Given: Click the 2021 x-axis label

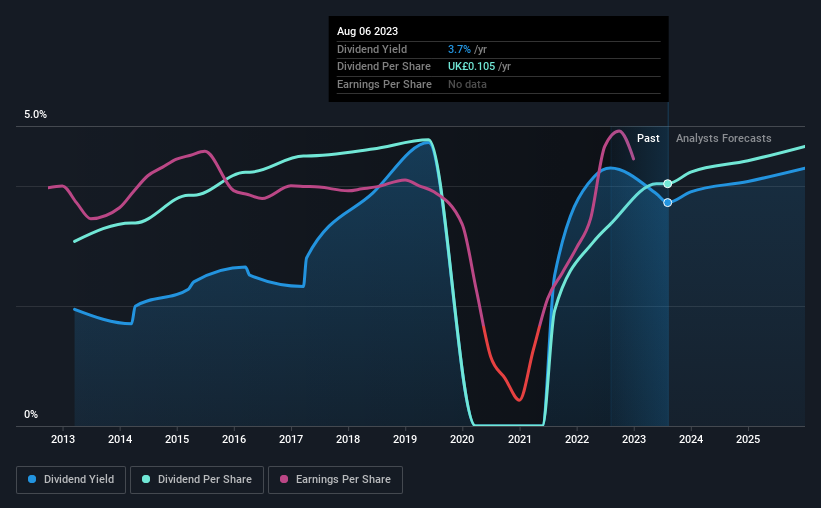Looking at the screenshot, I should (520, 439).
